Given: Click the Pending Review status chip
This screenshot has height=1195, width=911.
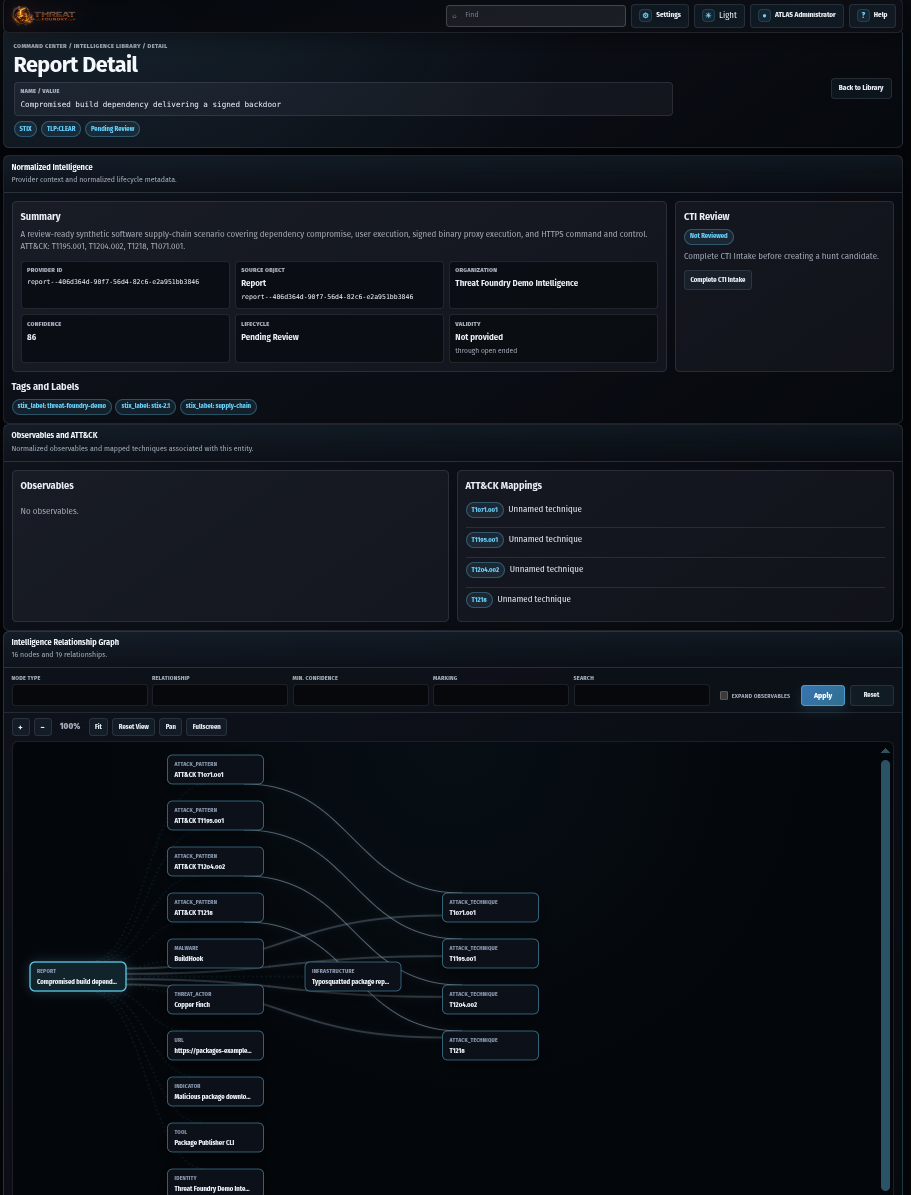Looking at the screenshot, I should pos(112,129).
